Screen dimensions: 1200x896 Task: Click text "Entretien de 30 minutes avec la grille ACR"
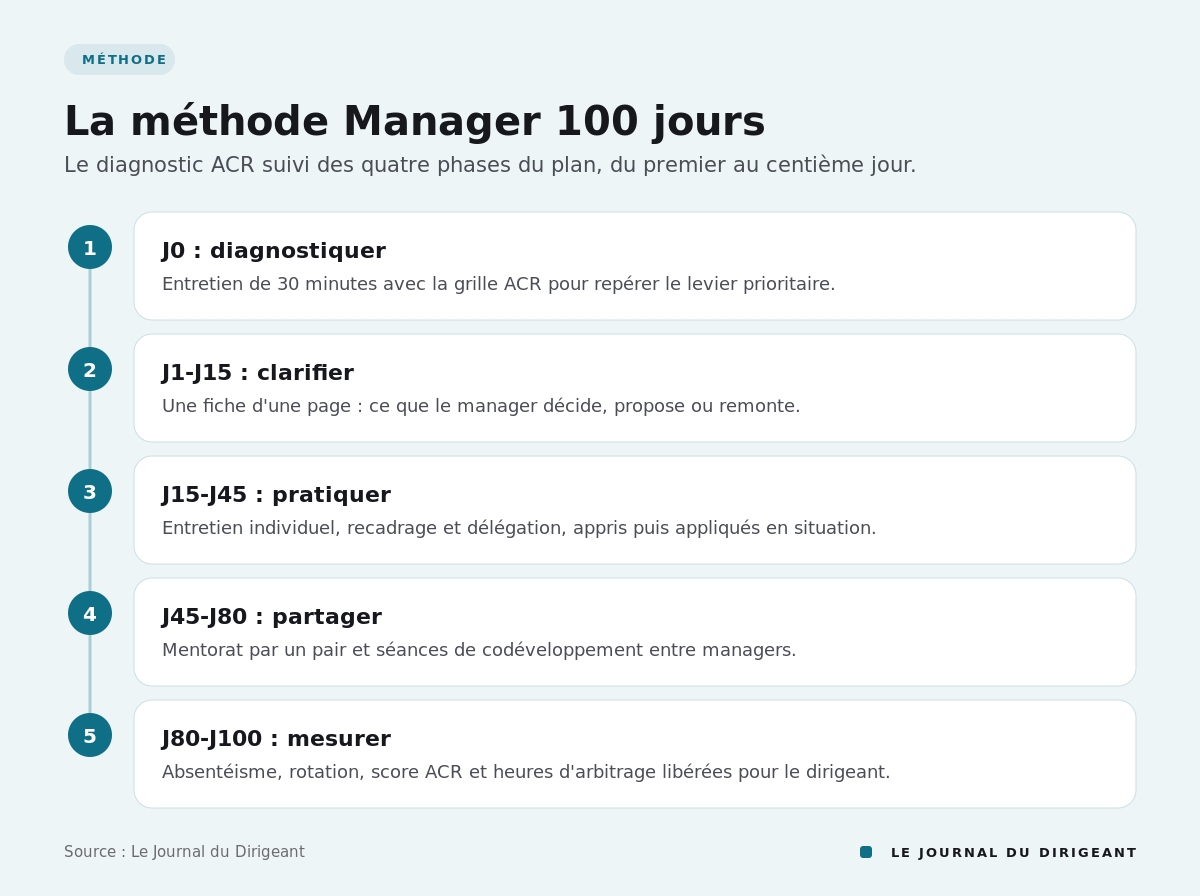coord(352,284)
